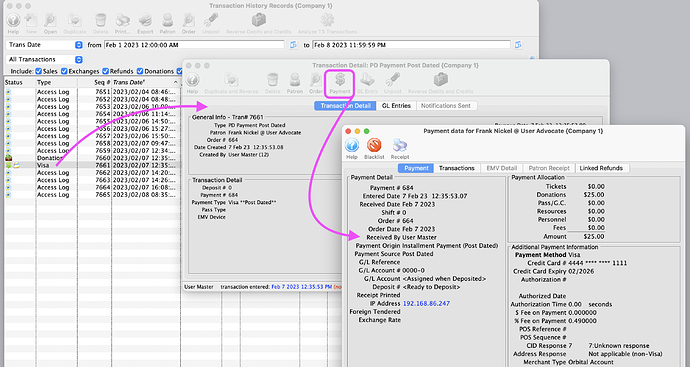Click Help icon in Transaction Detail window

click(x=192, y=80)
